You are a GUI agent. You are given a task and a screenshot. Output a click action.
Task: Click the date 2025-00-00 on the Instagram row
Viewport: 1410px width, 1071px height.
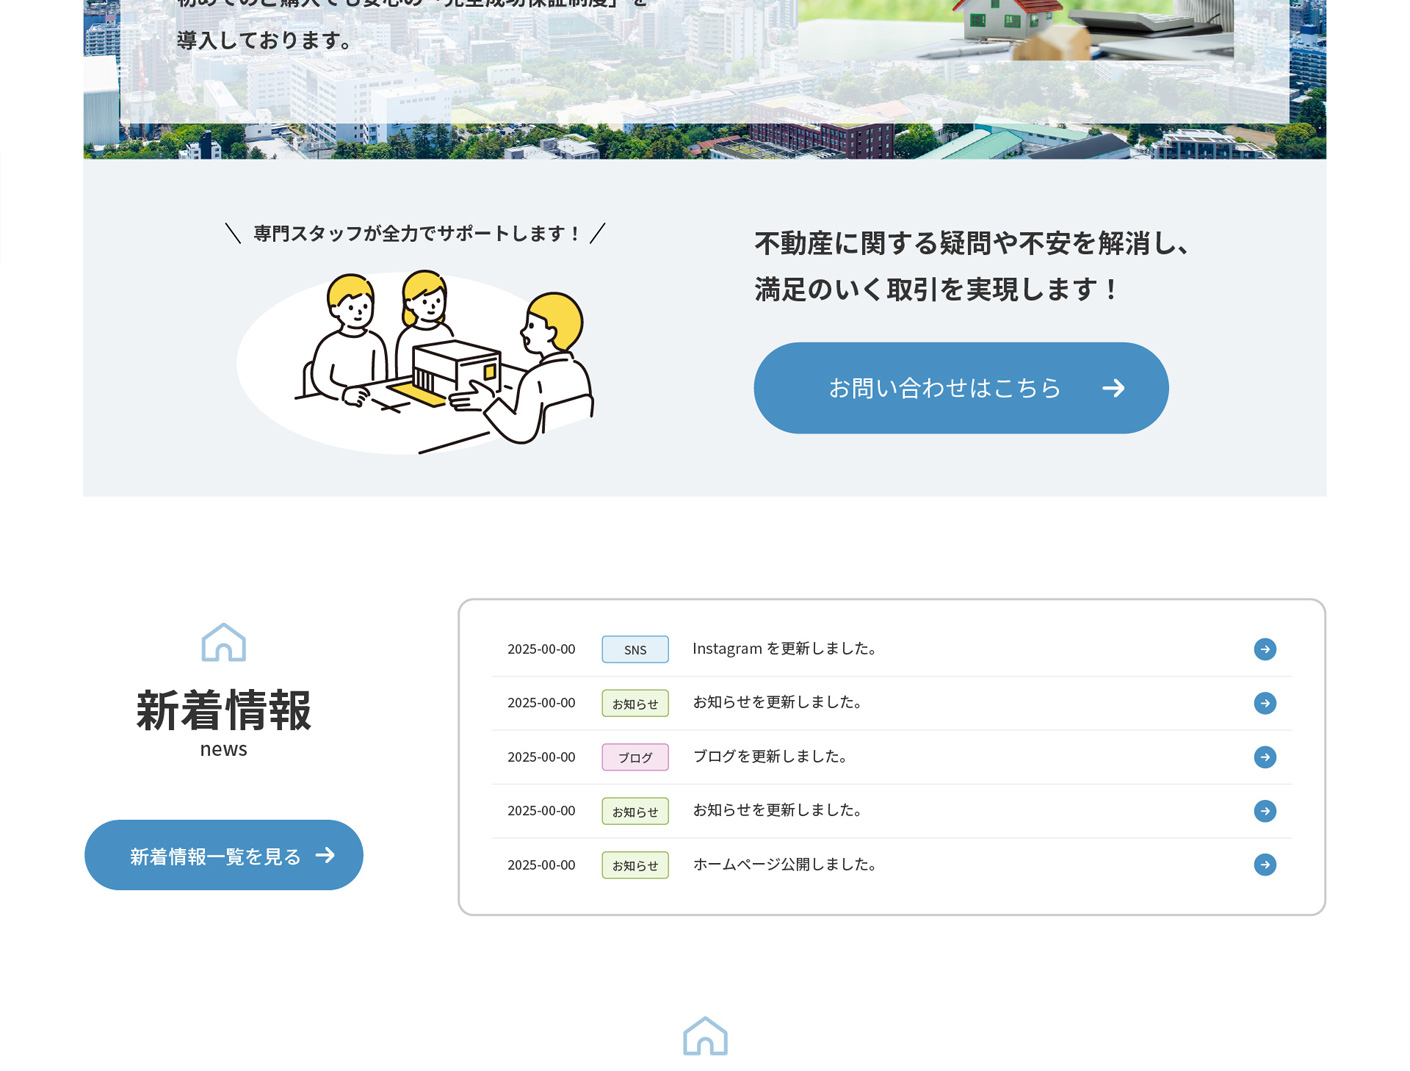(540, 648)
